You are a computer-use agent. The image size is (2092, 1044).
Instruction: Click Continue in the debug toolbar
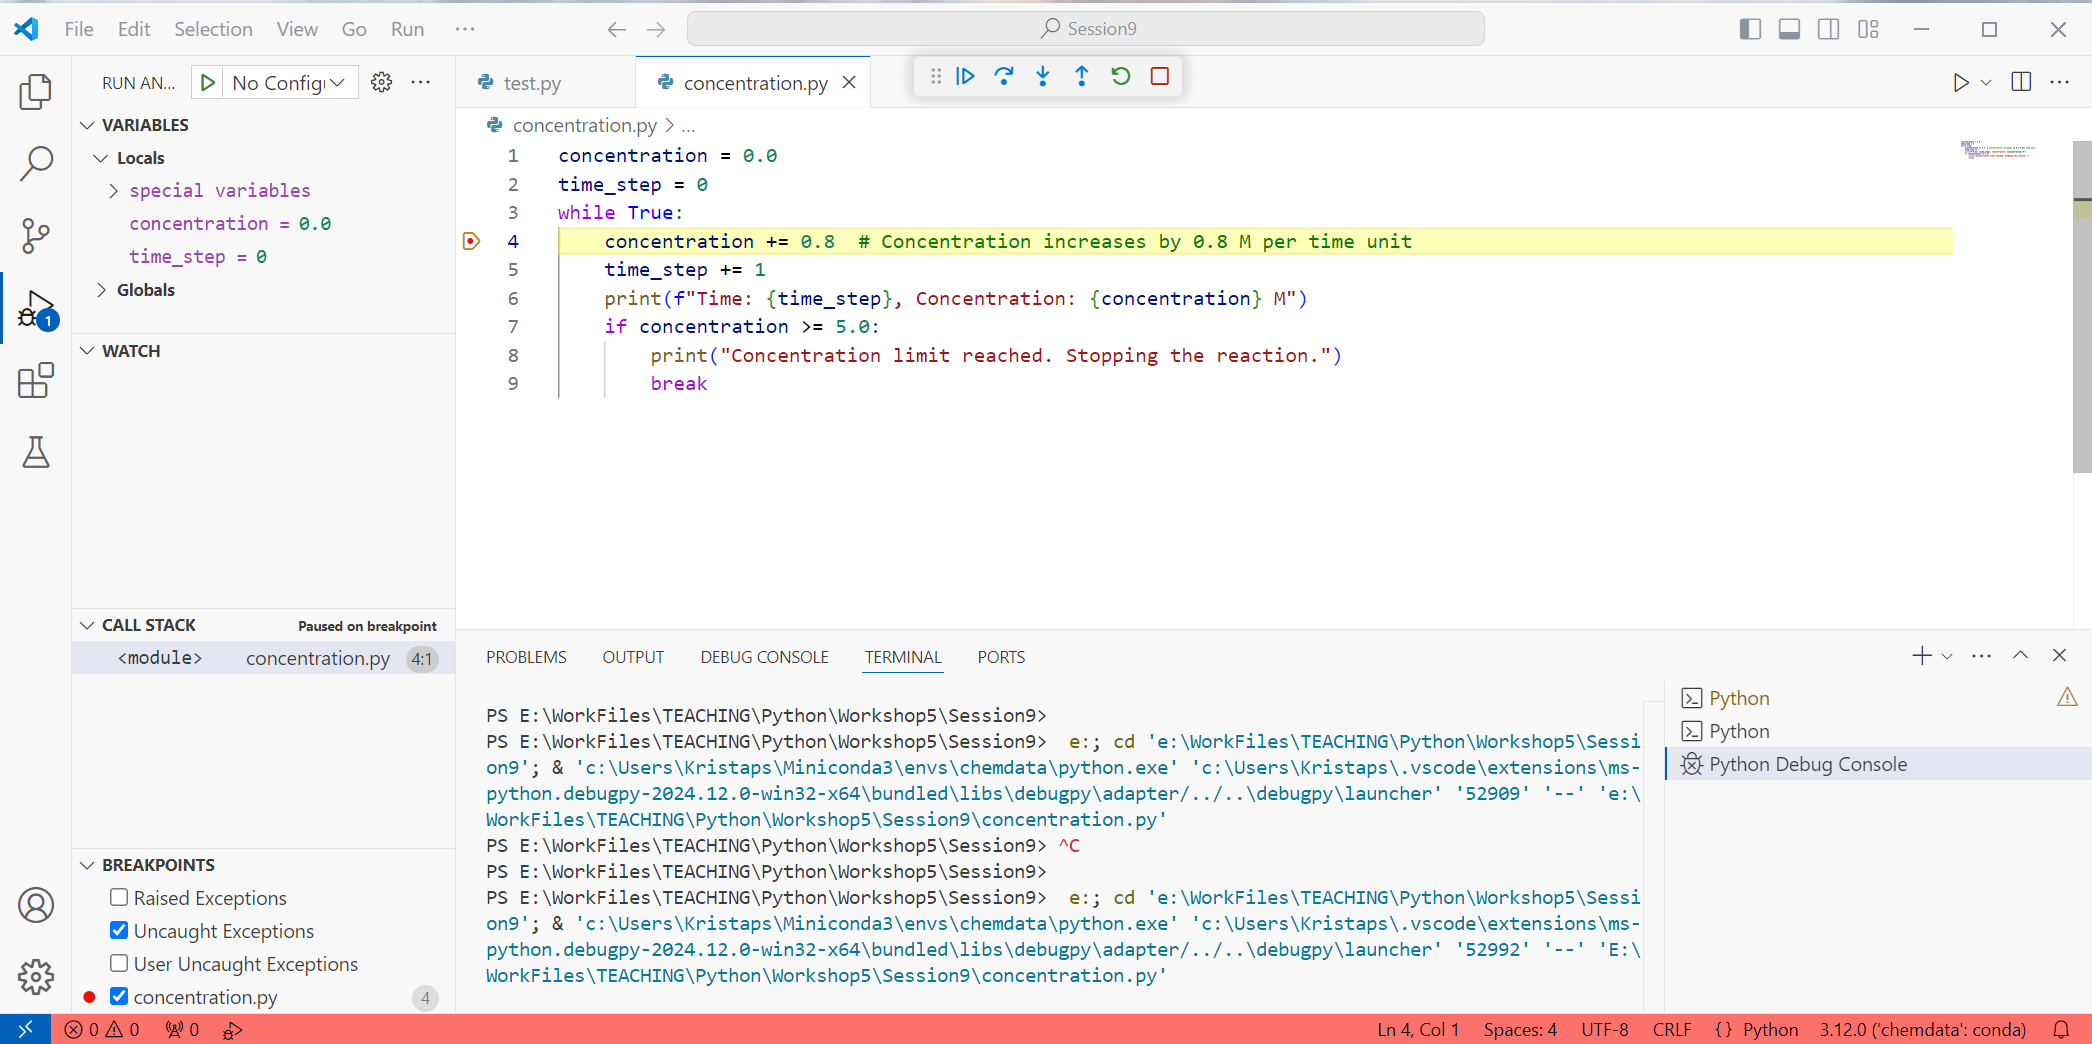coord(965,76)
